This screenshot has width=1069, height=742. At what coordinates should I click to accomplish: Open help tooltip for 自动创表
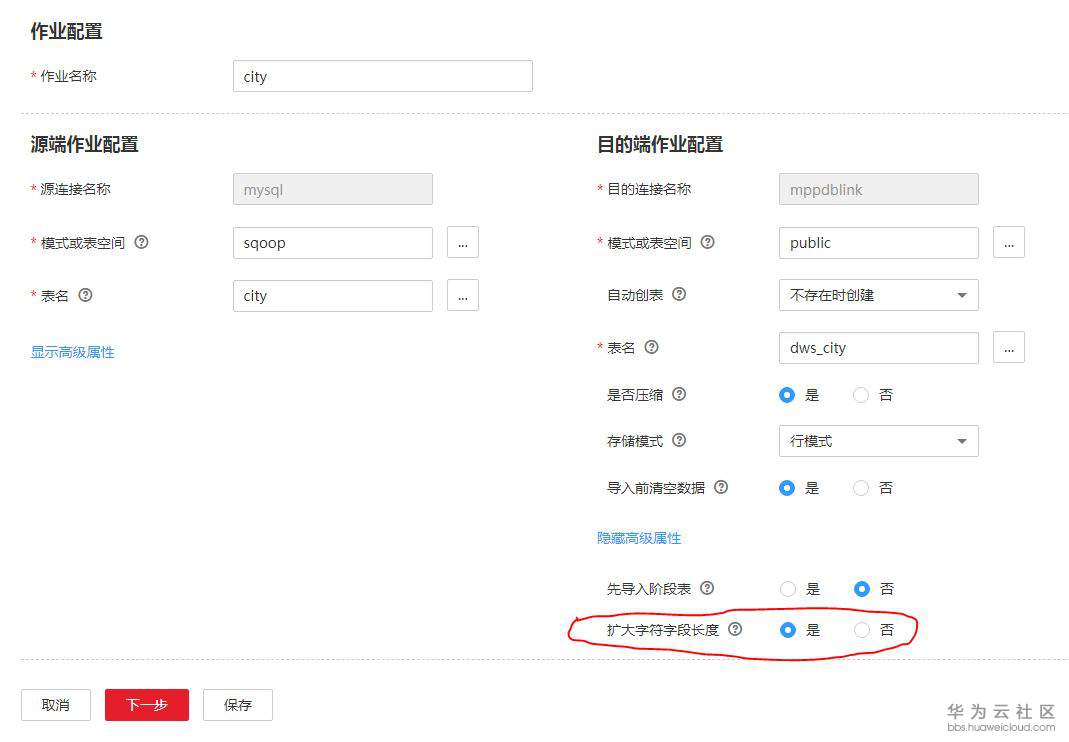coord(678,294)
